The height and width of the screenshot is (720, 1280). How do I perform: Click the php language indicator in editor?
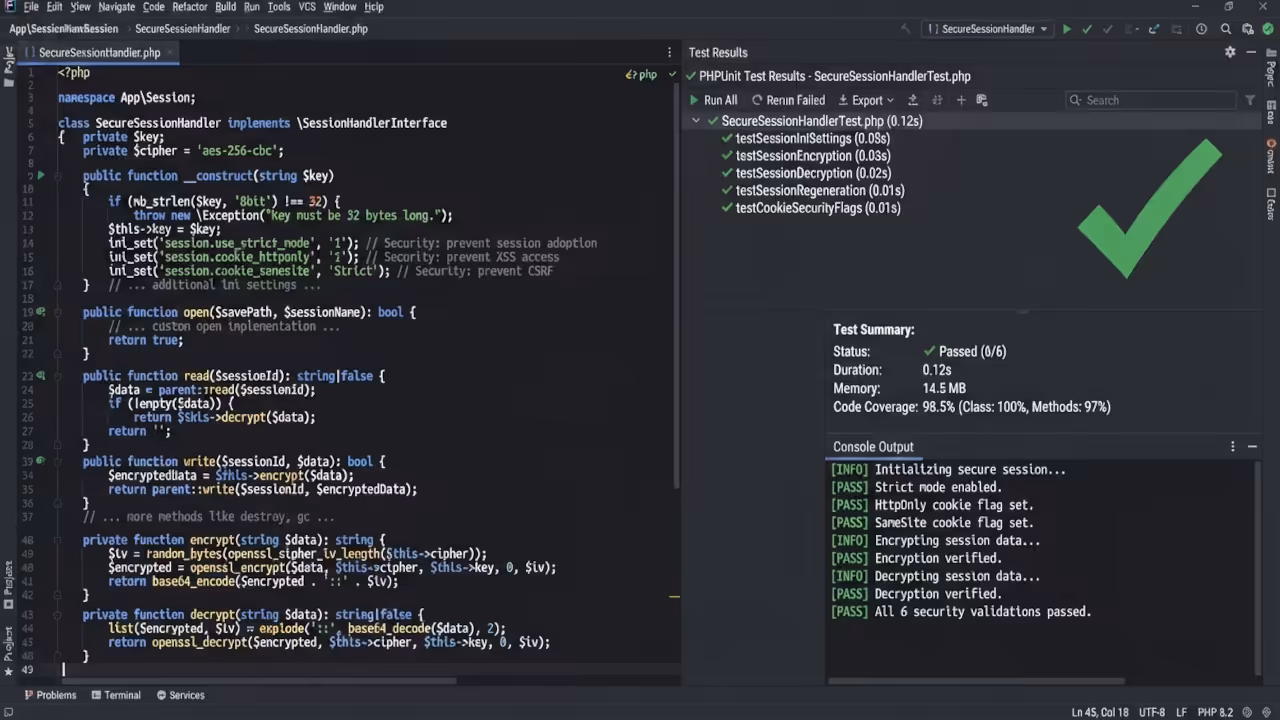point(641,74)
